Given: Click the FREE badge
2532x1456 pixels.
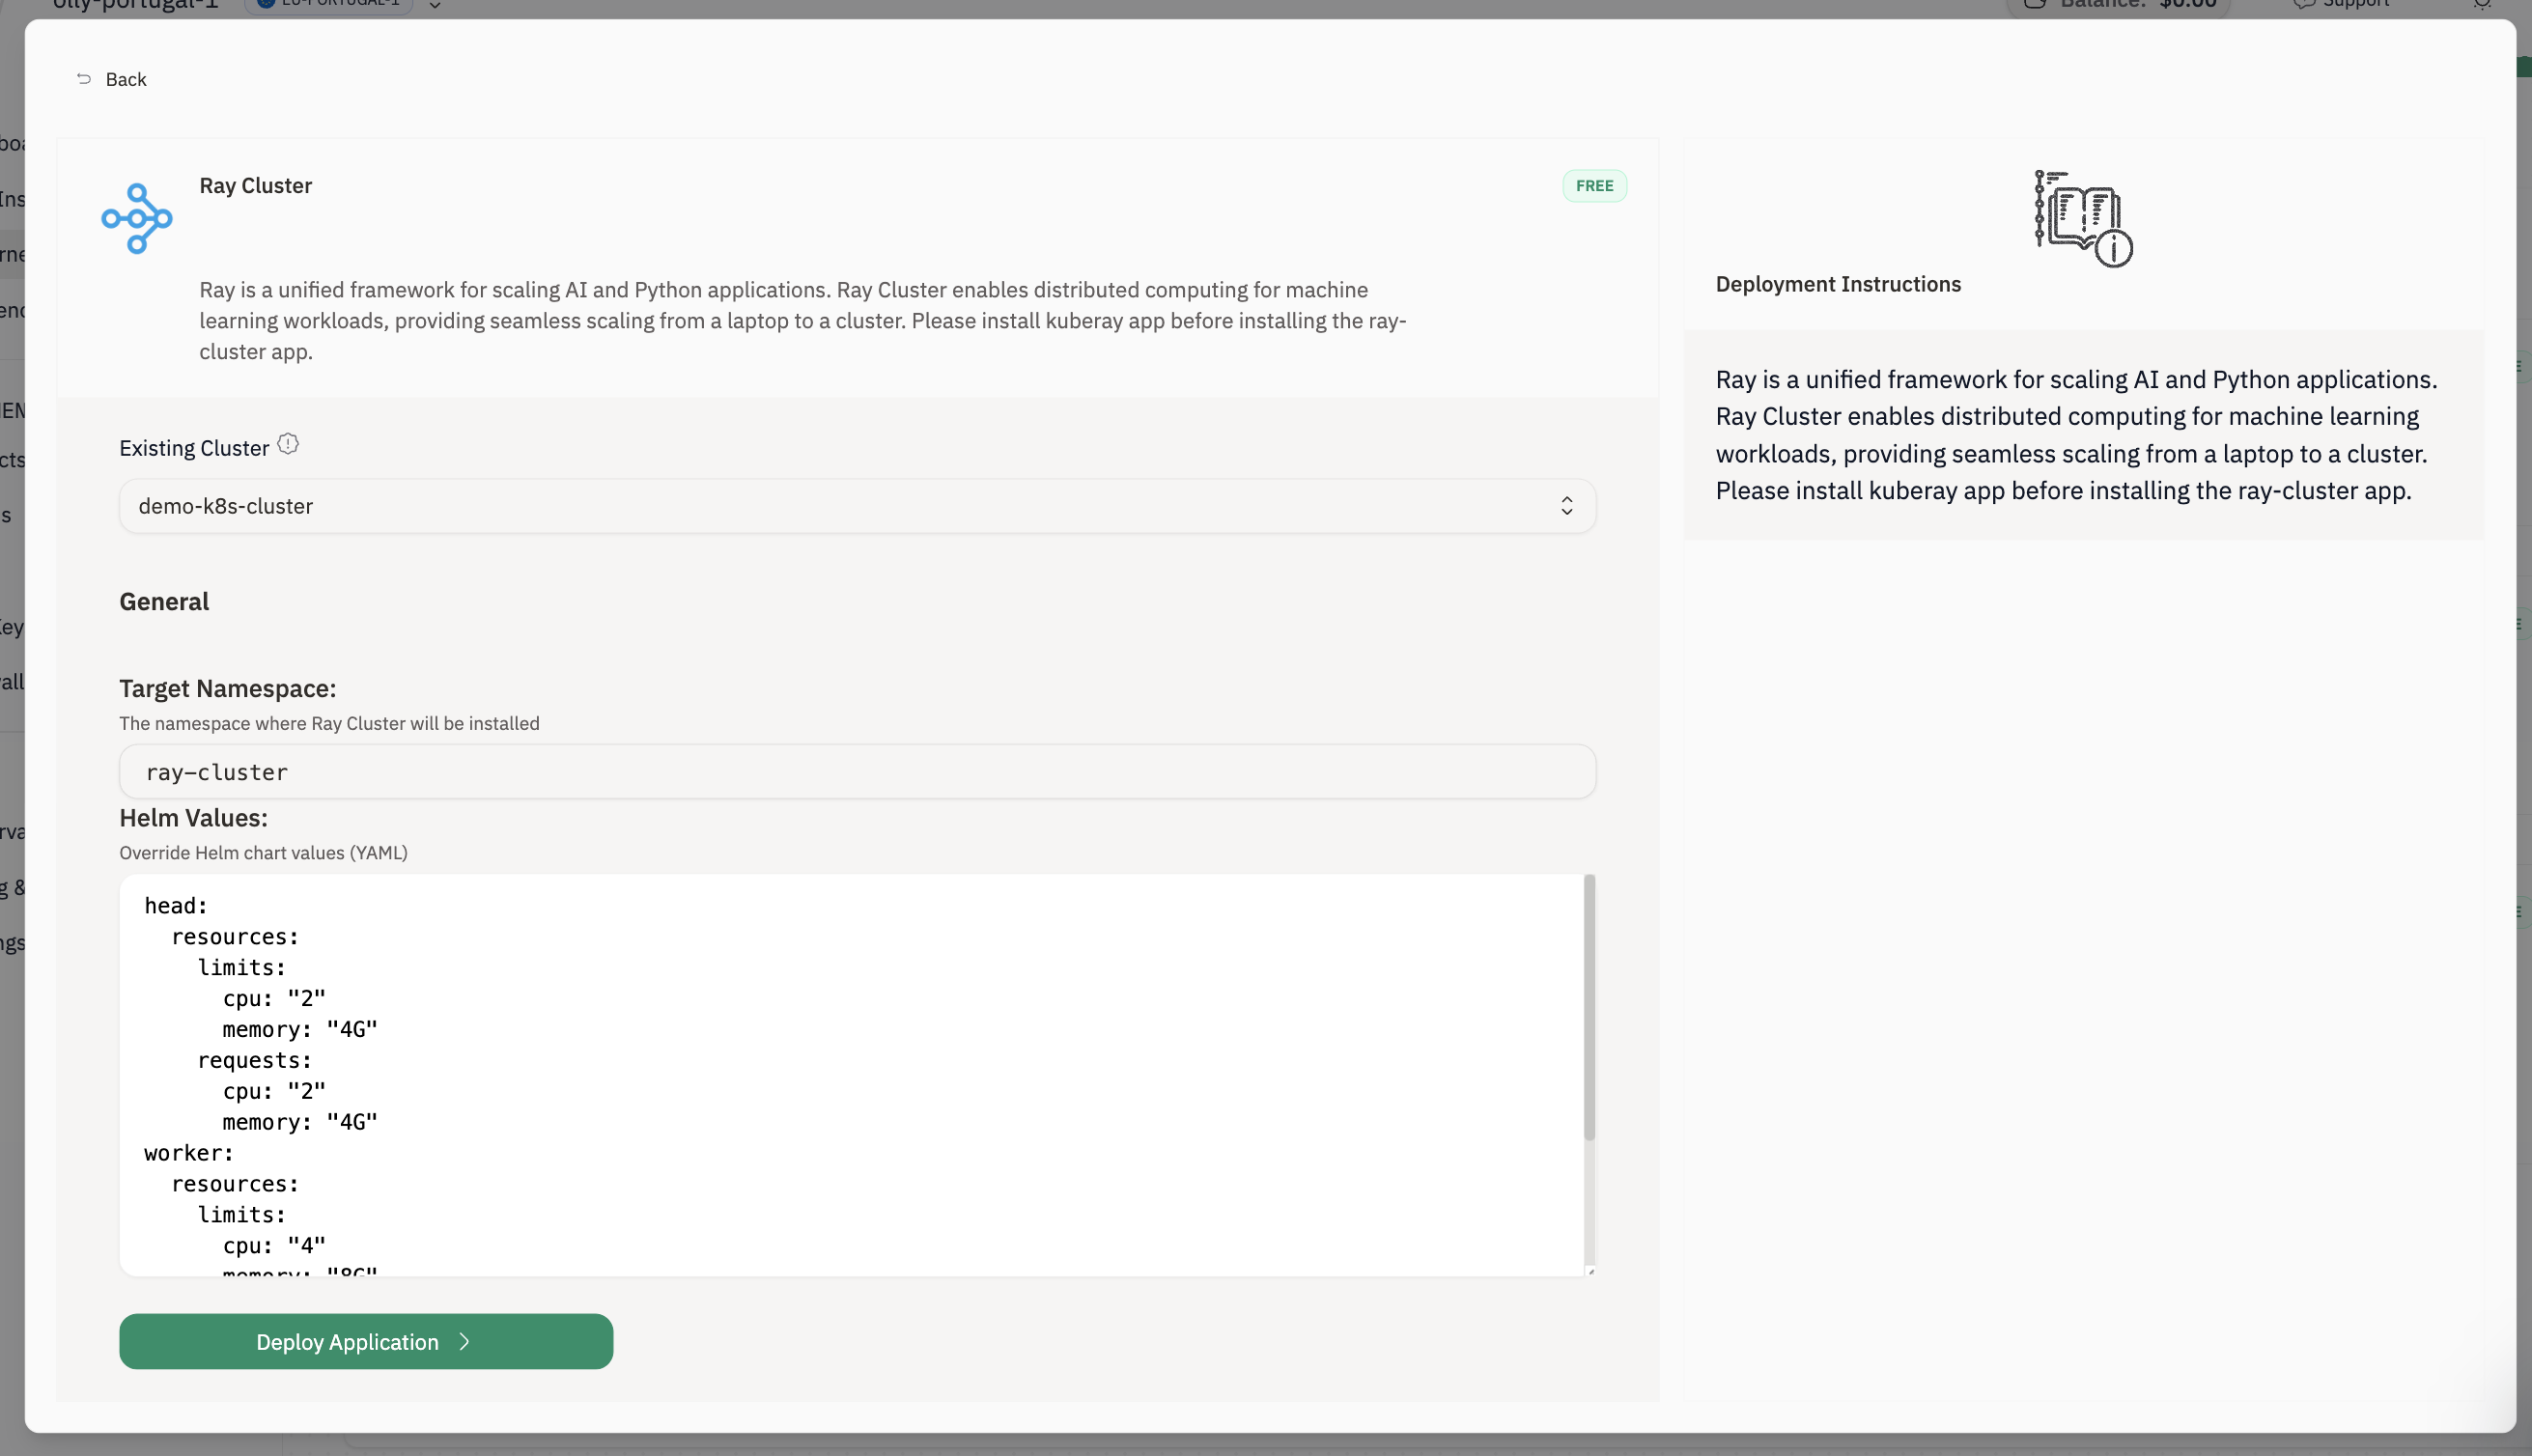Looking at the screenshot, I should [1594, 186].
